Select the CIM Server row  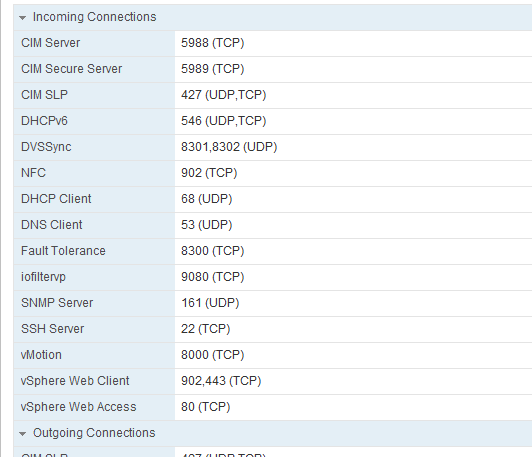click(273, 43)
